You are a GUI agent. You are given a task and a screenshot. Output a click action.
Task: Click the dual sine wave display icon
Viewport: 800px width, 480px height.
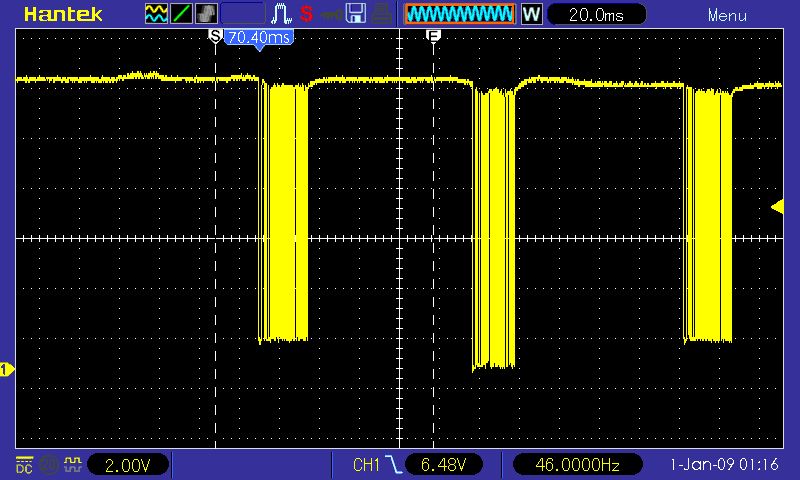click(156, 14)
